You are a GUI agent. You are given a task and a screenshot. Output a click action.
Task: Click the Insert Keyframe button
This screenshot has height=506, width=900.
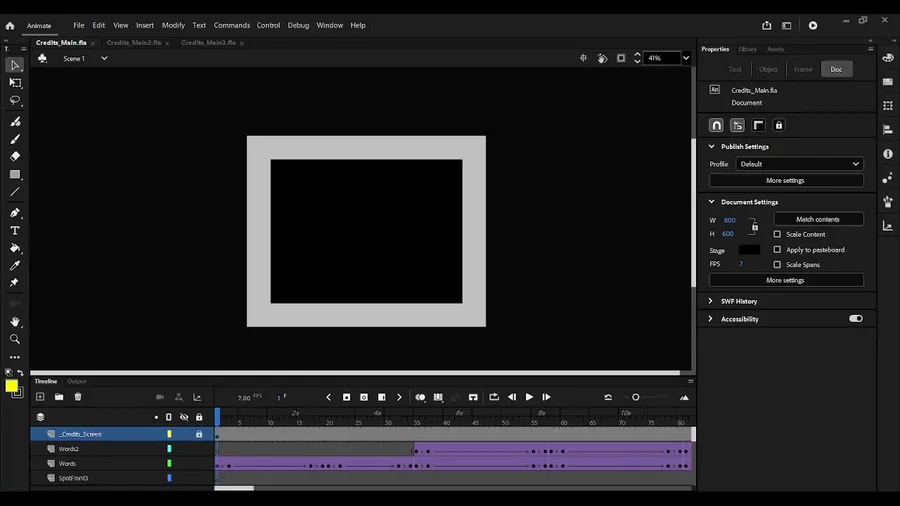(347, 397)
